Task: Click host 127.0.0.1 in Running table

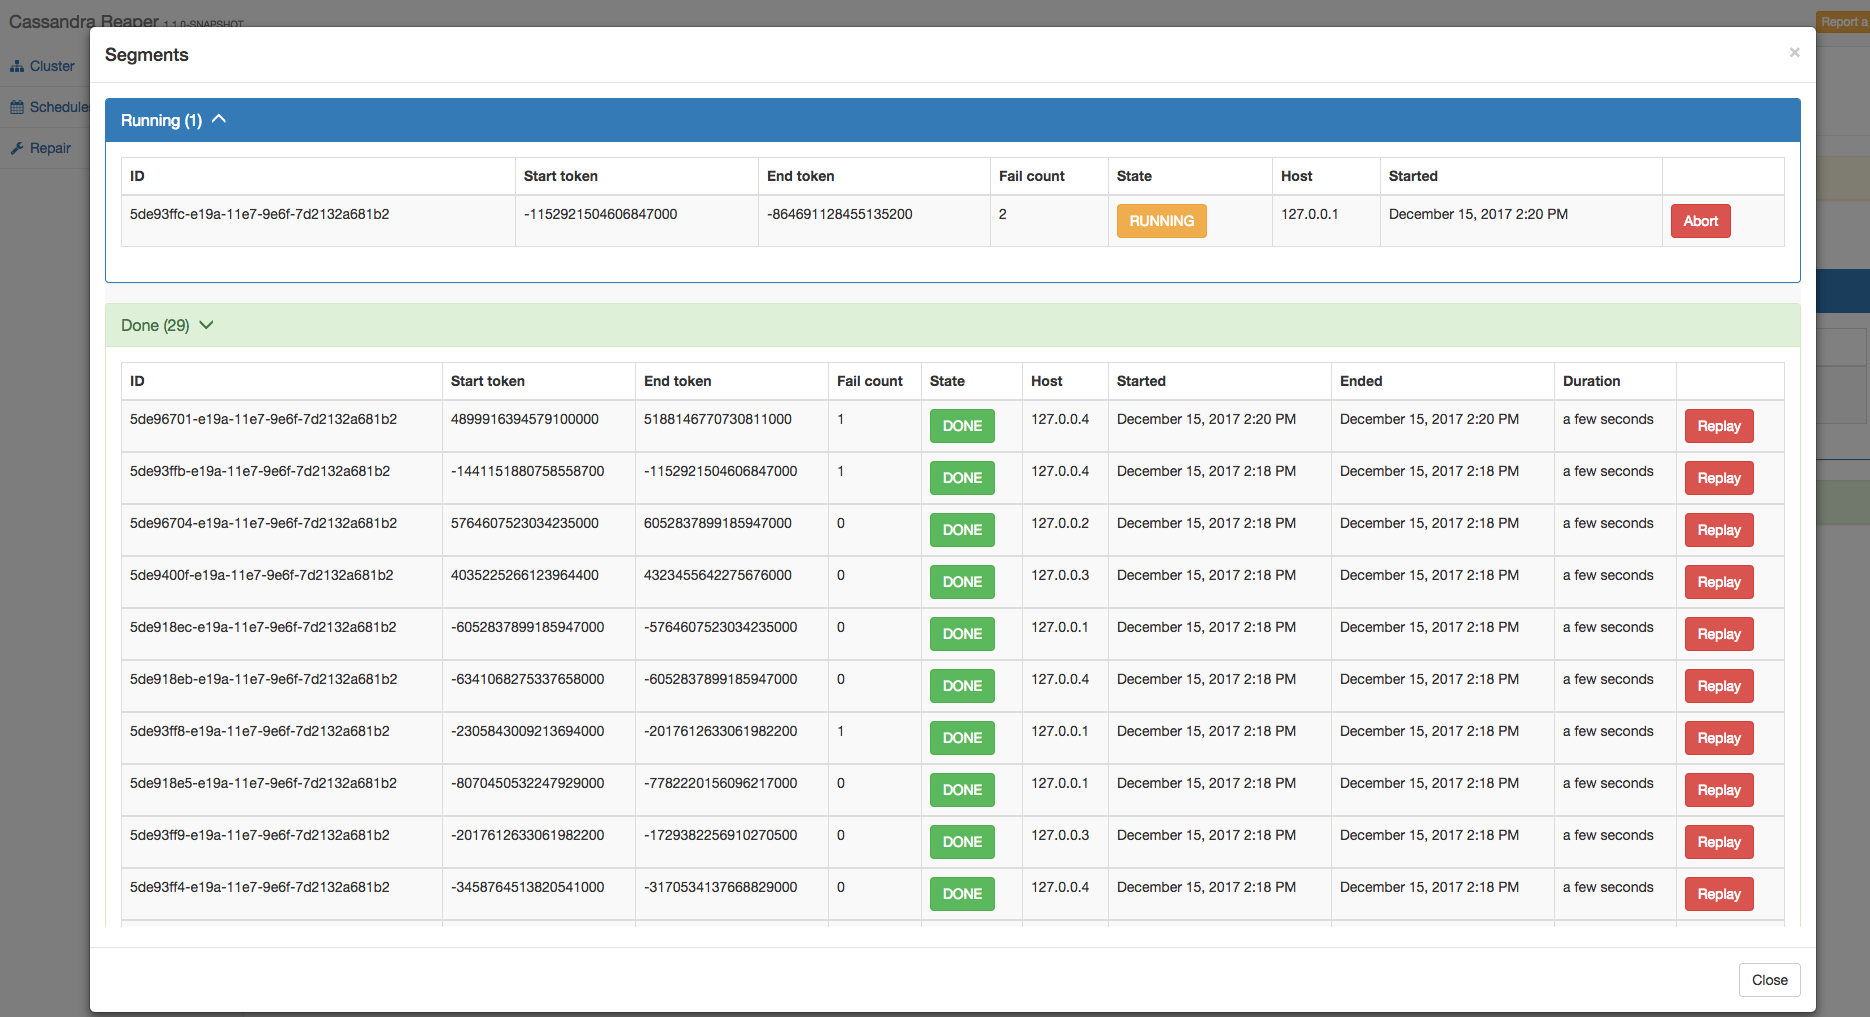Action: coord(1310,214)
